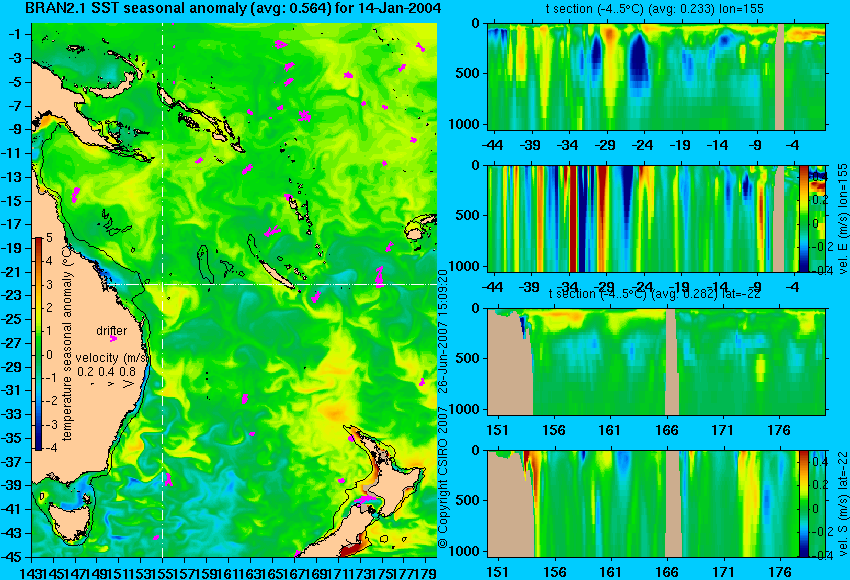Image resolution: width=850 pixels, height=580 pixels.
Task: Click the '176' longitude tick under the bottom velocity panel
Action: [780, 572]
